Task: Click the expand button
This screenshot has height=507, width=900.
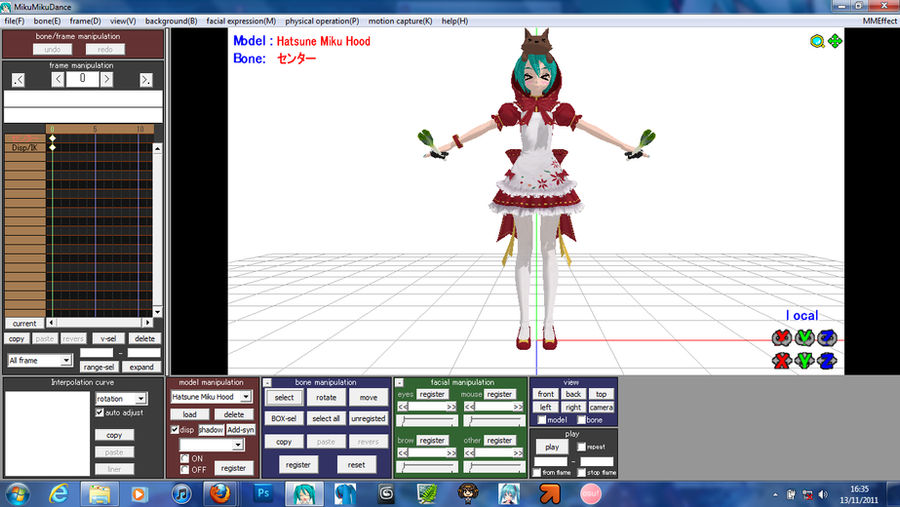Action: pos(141,367)
